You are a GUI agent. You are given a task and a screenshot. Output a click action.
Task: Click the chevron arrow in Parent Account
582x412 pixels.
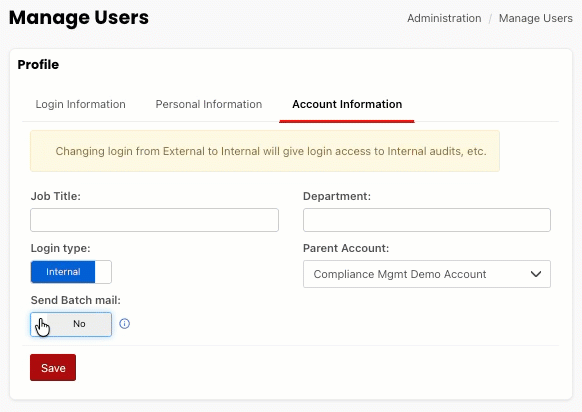tap(536, 274)
